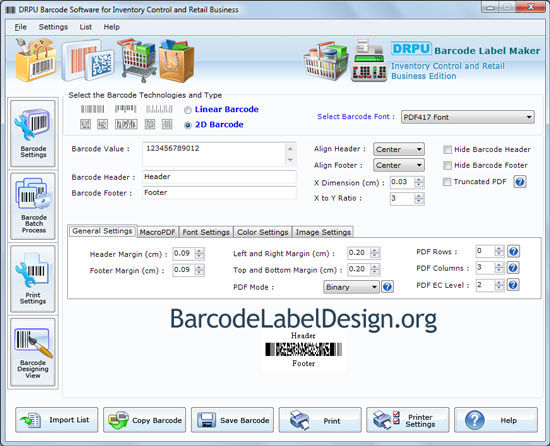Click the second 2D barcode sample icon

[102, 124]
